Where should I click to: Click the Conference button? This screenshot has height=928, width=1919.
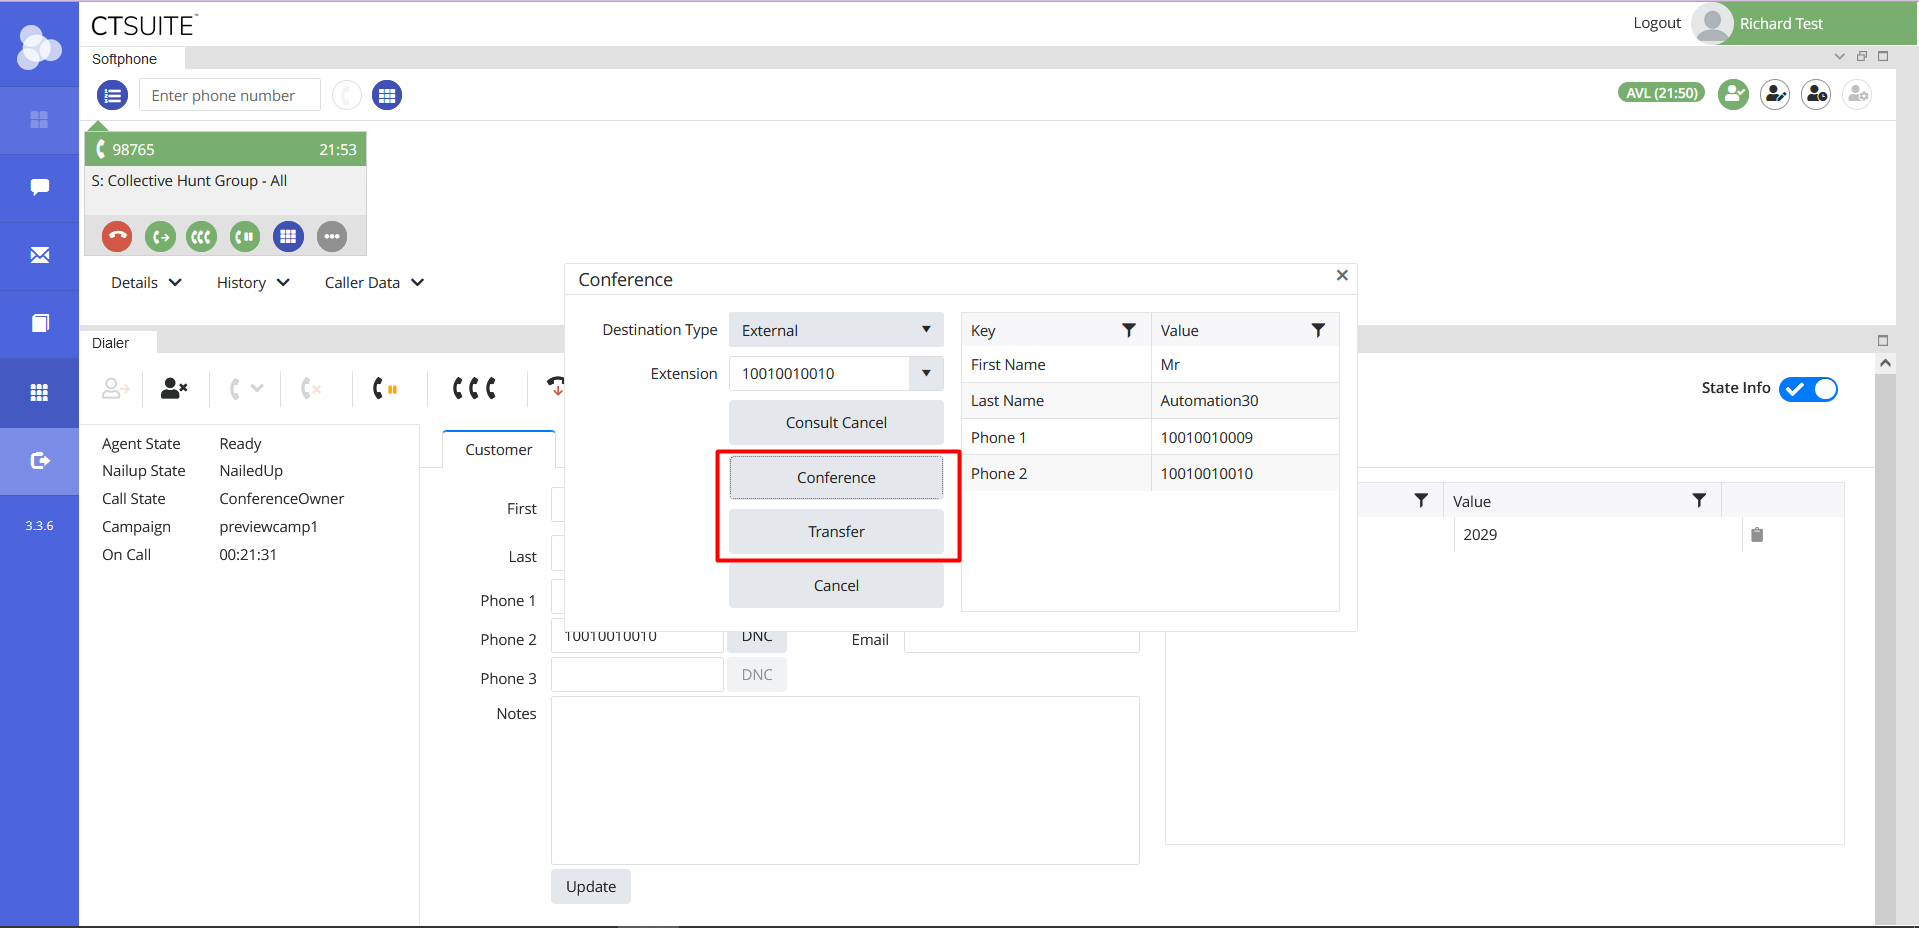pyautogui.click(x=836, y=478)
